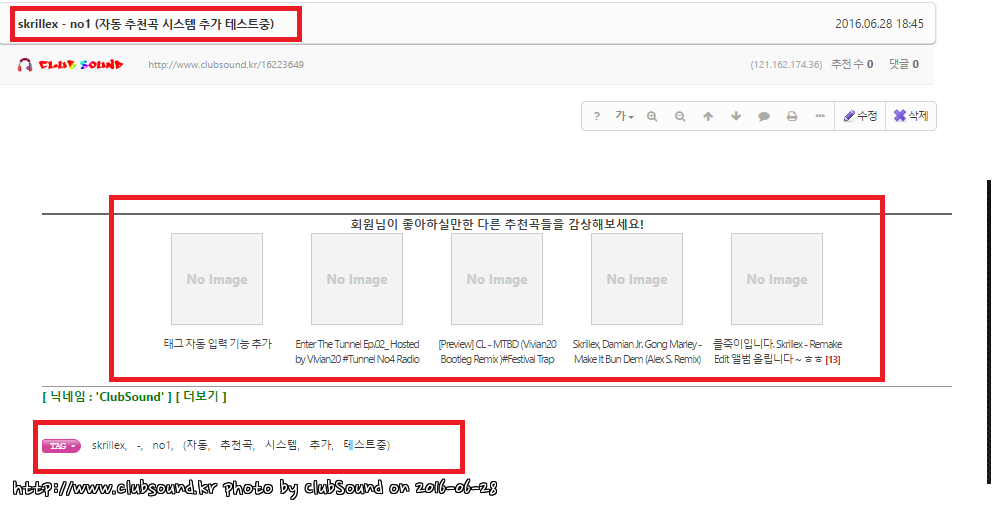Open the font size 가 dropdown
Viewport: 995px width, 505px height.
[x=624, y=116]
